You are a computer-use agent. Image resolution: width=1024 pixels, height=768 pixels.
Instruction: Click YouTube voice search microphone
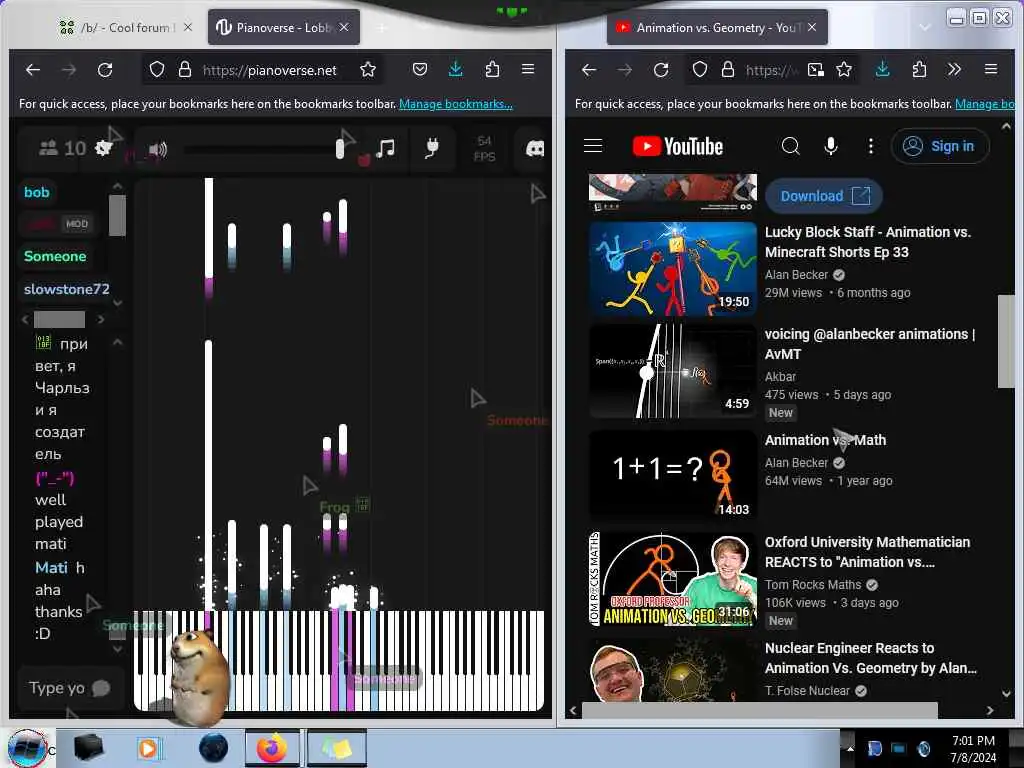tap(830, 146)
